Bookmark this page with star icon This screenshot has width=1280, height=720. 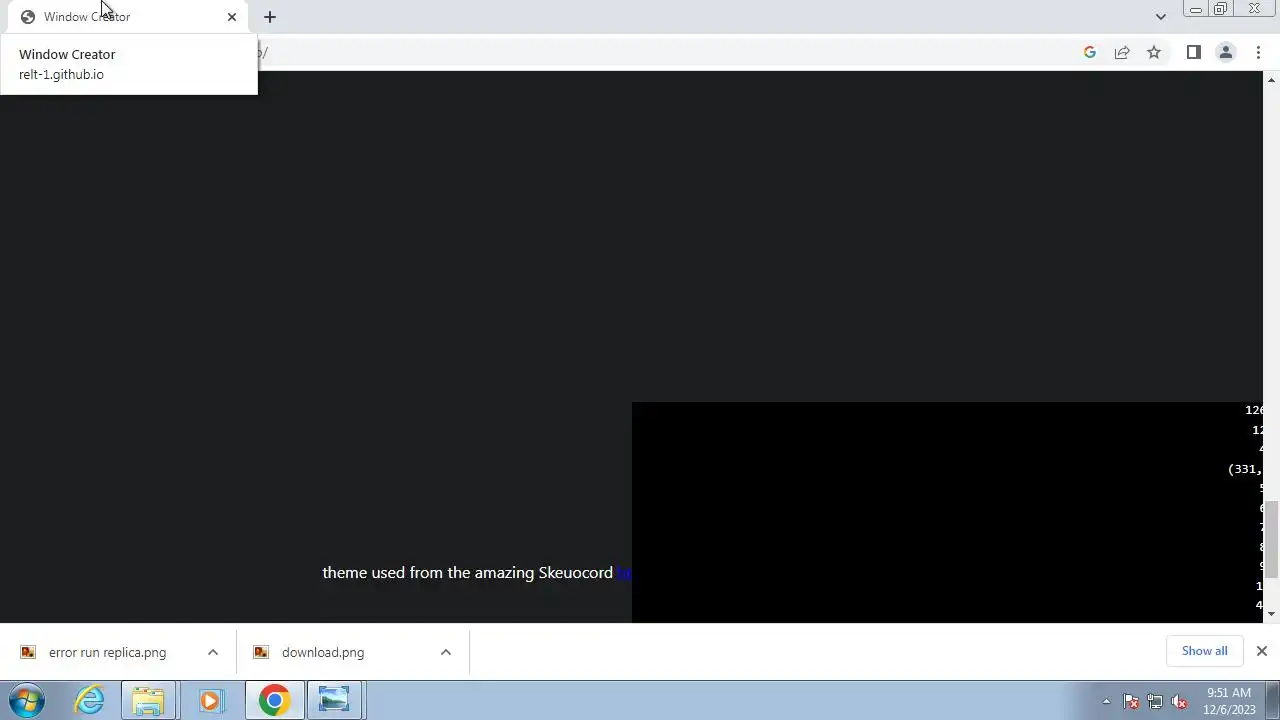click(1154, 52)
